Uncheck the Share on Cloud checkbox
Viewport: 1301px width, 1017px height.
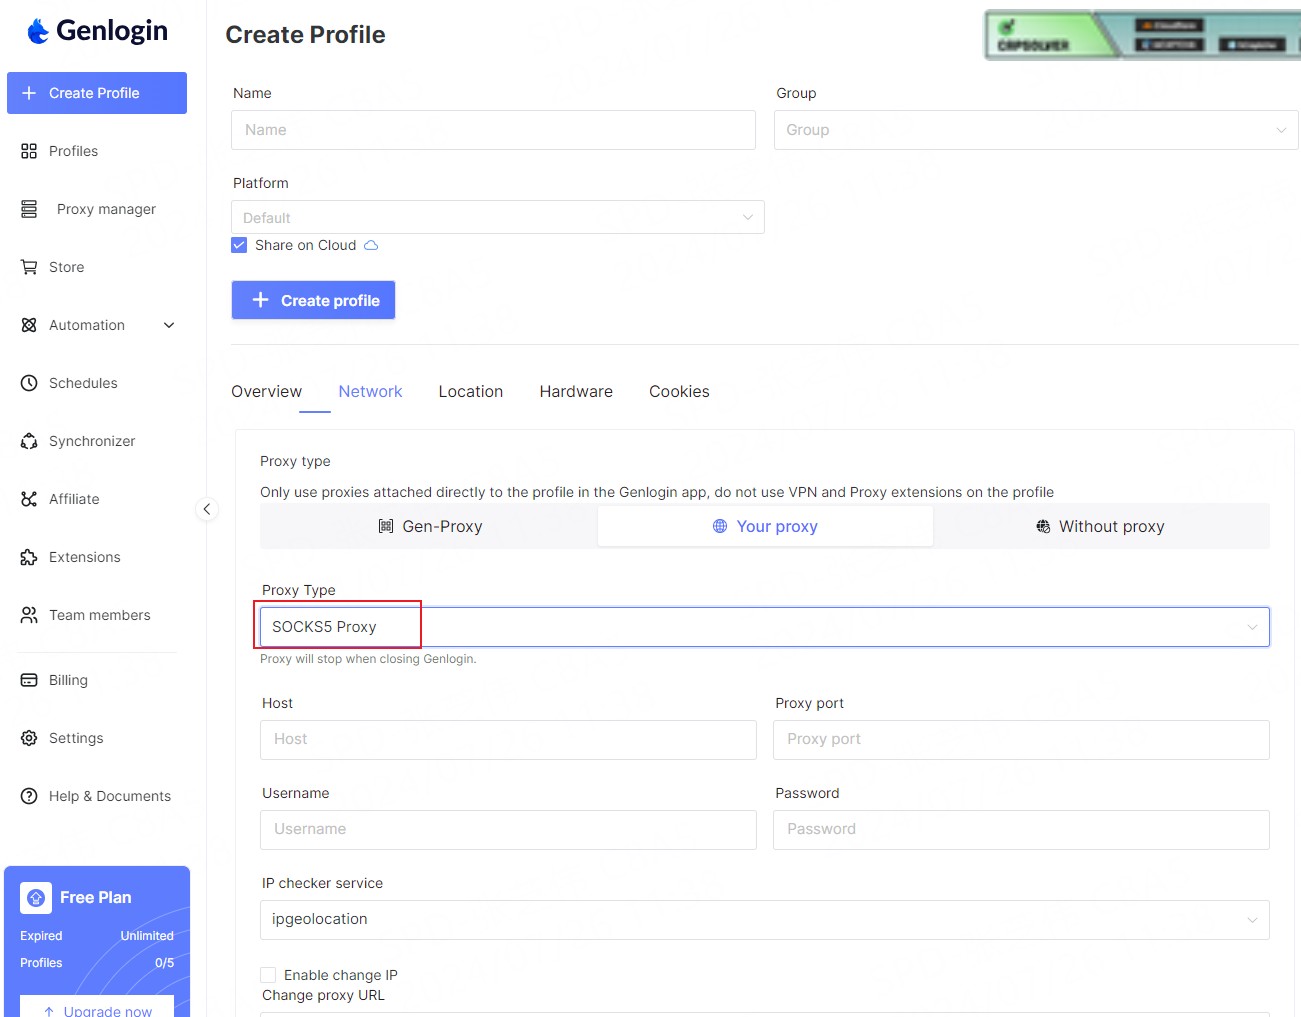pos(239,245)
